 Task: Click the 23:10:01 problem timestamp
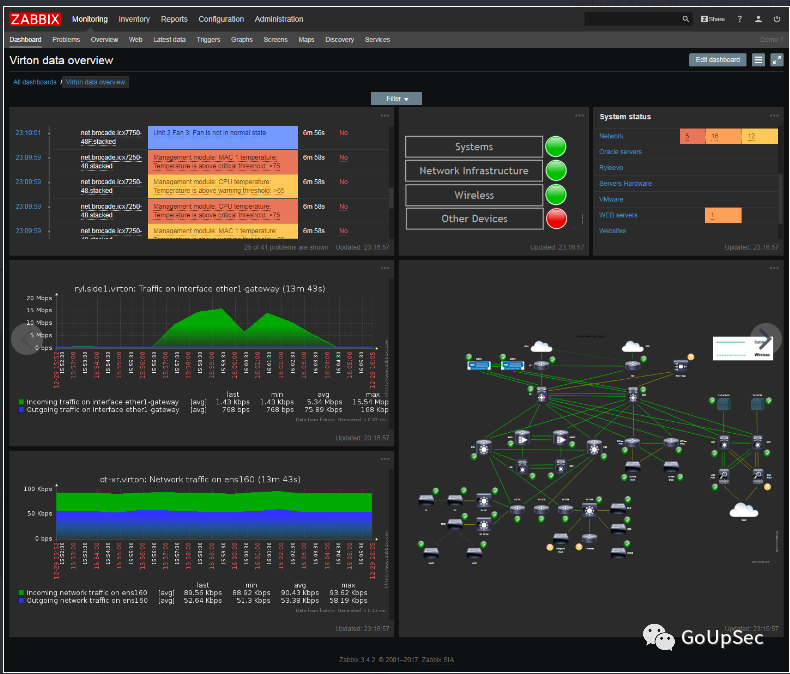click(28, 132)
